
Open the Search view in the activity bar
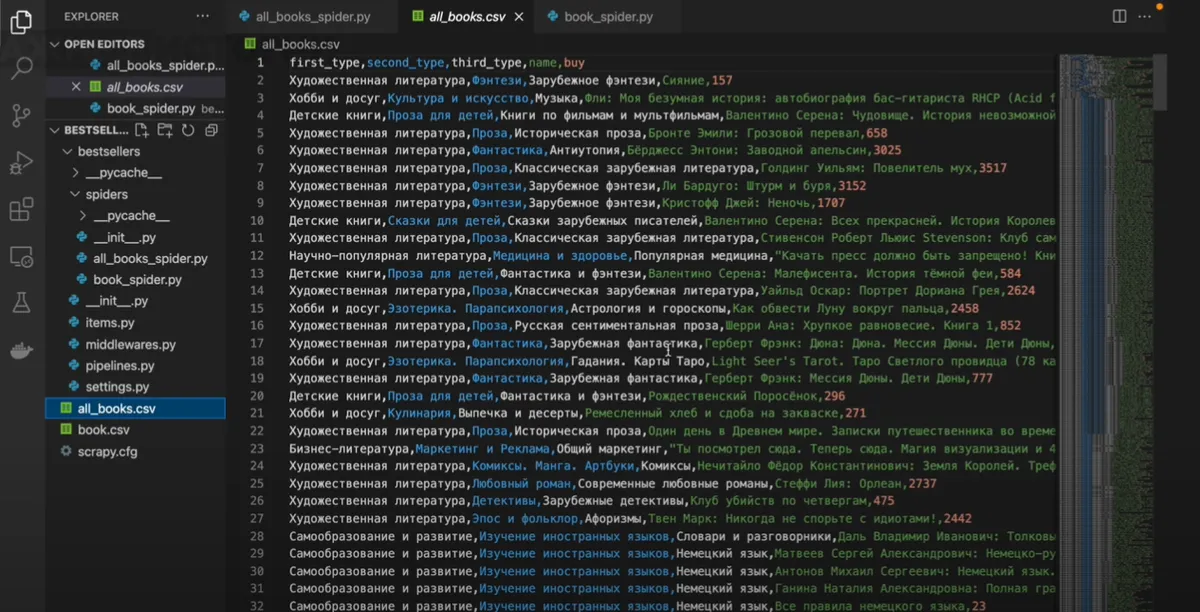(21, 69)
